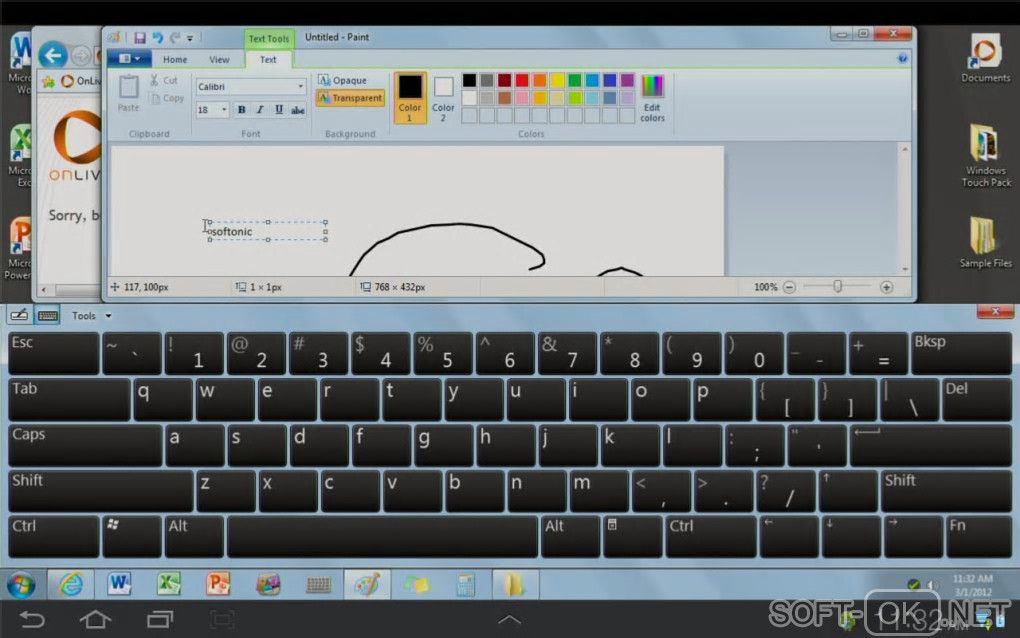This screenshot has height=638, width=1020.
Task: Click inside the softonic text box
Action: pos(267,231)
